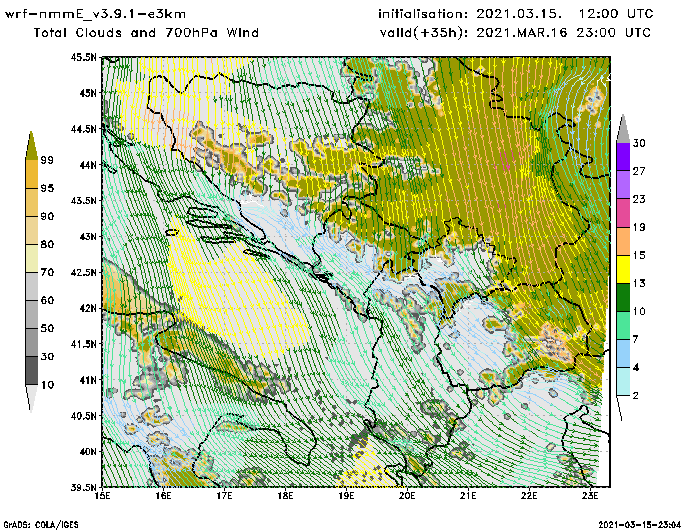Click the 39.5N latitude axis label
Viewport: 700px width, 530px height.
[83, 488]
